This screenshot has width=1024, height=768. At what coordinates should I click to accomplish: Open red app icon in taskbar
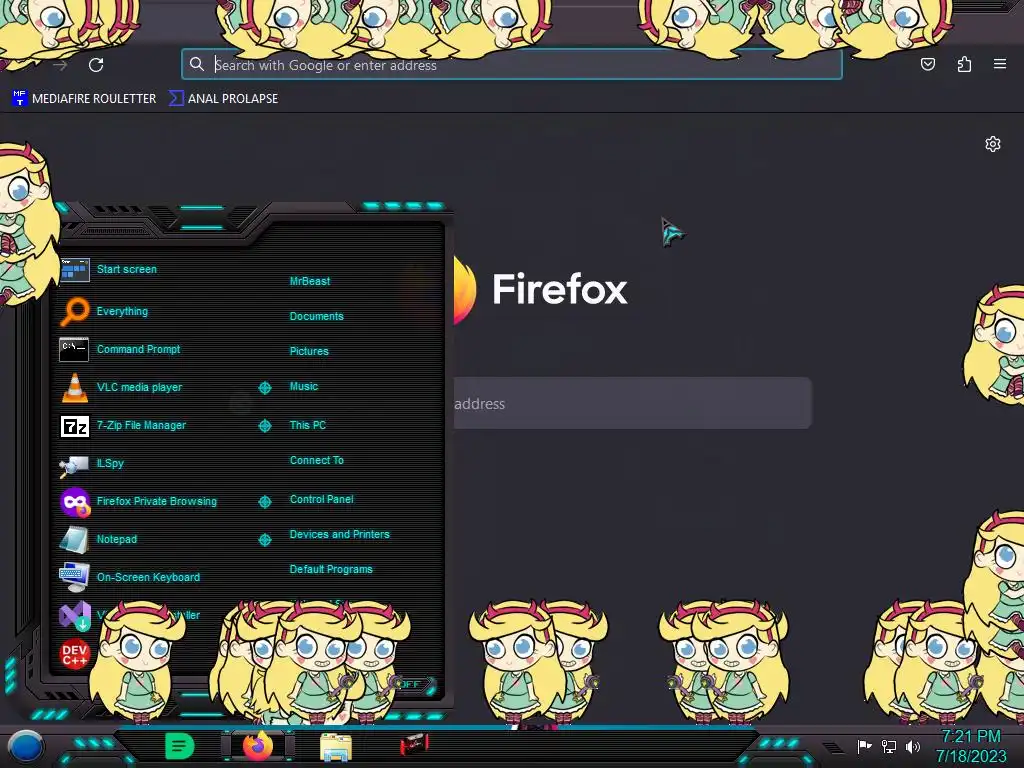pos(414,744)
